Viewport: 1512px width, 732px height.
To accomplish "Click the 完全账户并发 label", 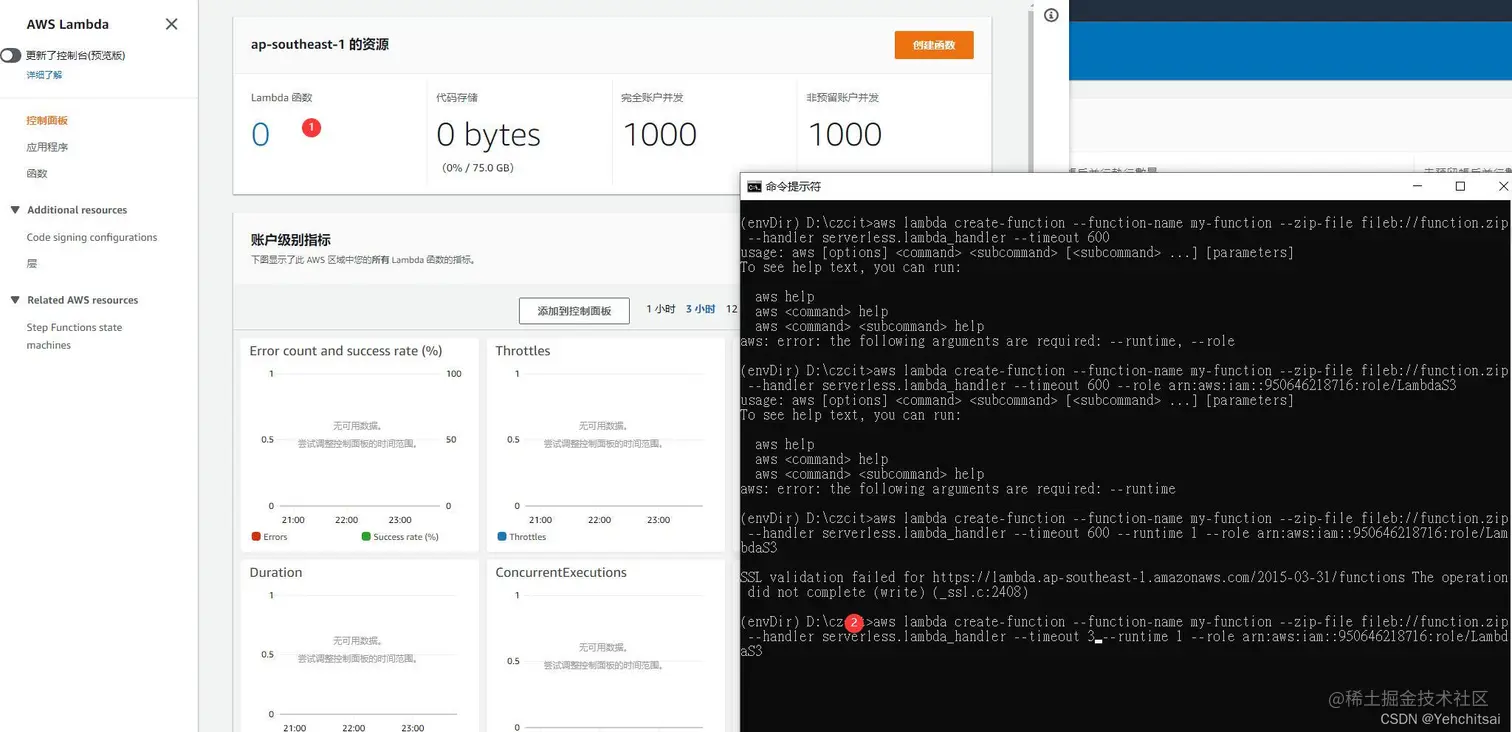I will [x=652, y=98].
